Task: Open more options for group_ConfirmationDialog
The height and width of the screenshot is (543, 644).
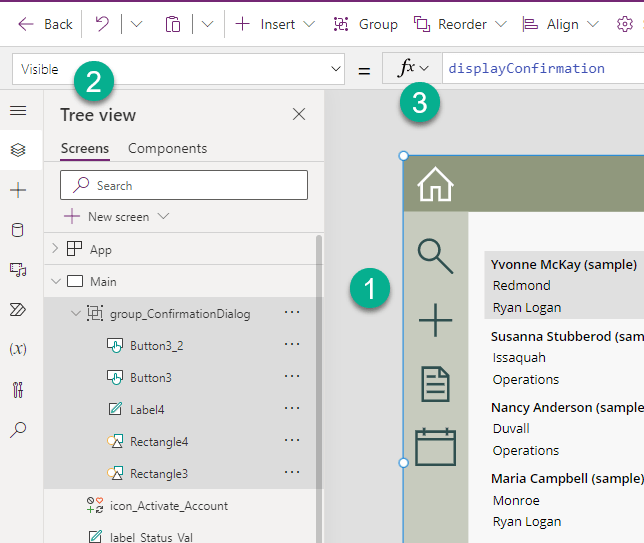Action: point(292,313)
